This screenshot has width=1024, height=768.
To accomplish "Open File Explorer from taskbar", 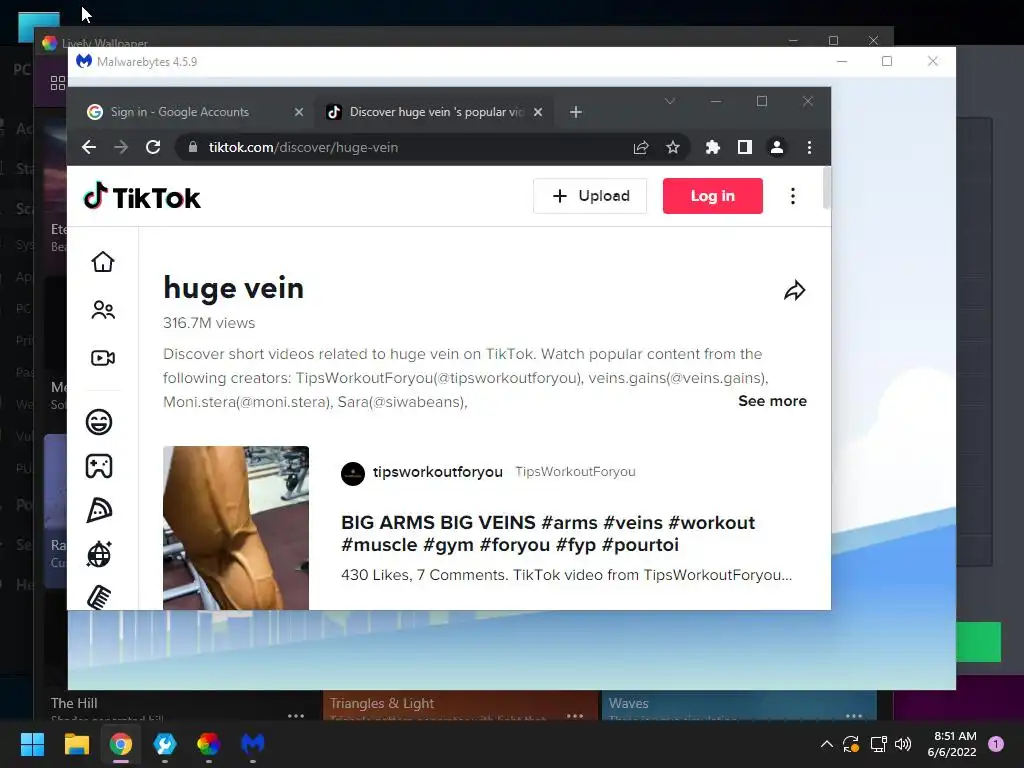I will (76, 744).
